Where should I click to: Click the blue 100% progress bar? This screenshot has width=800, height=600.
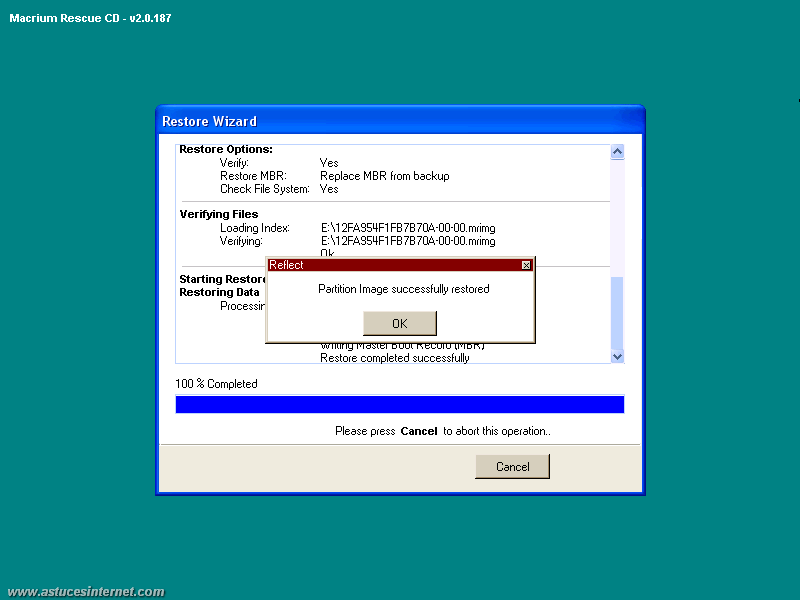(x=399, y=405)
